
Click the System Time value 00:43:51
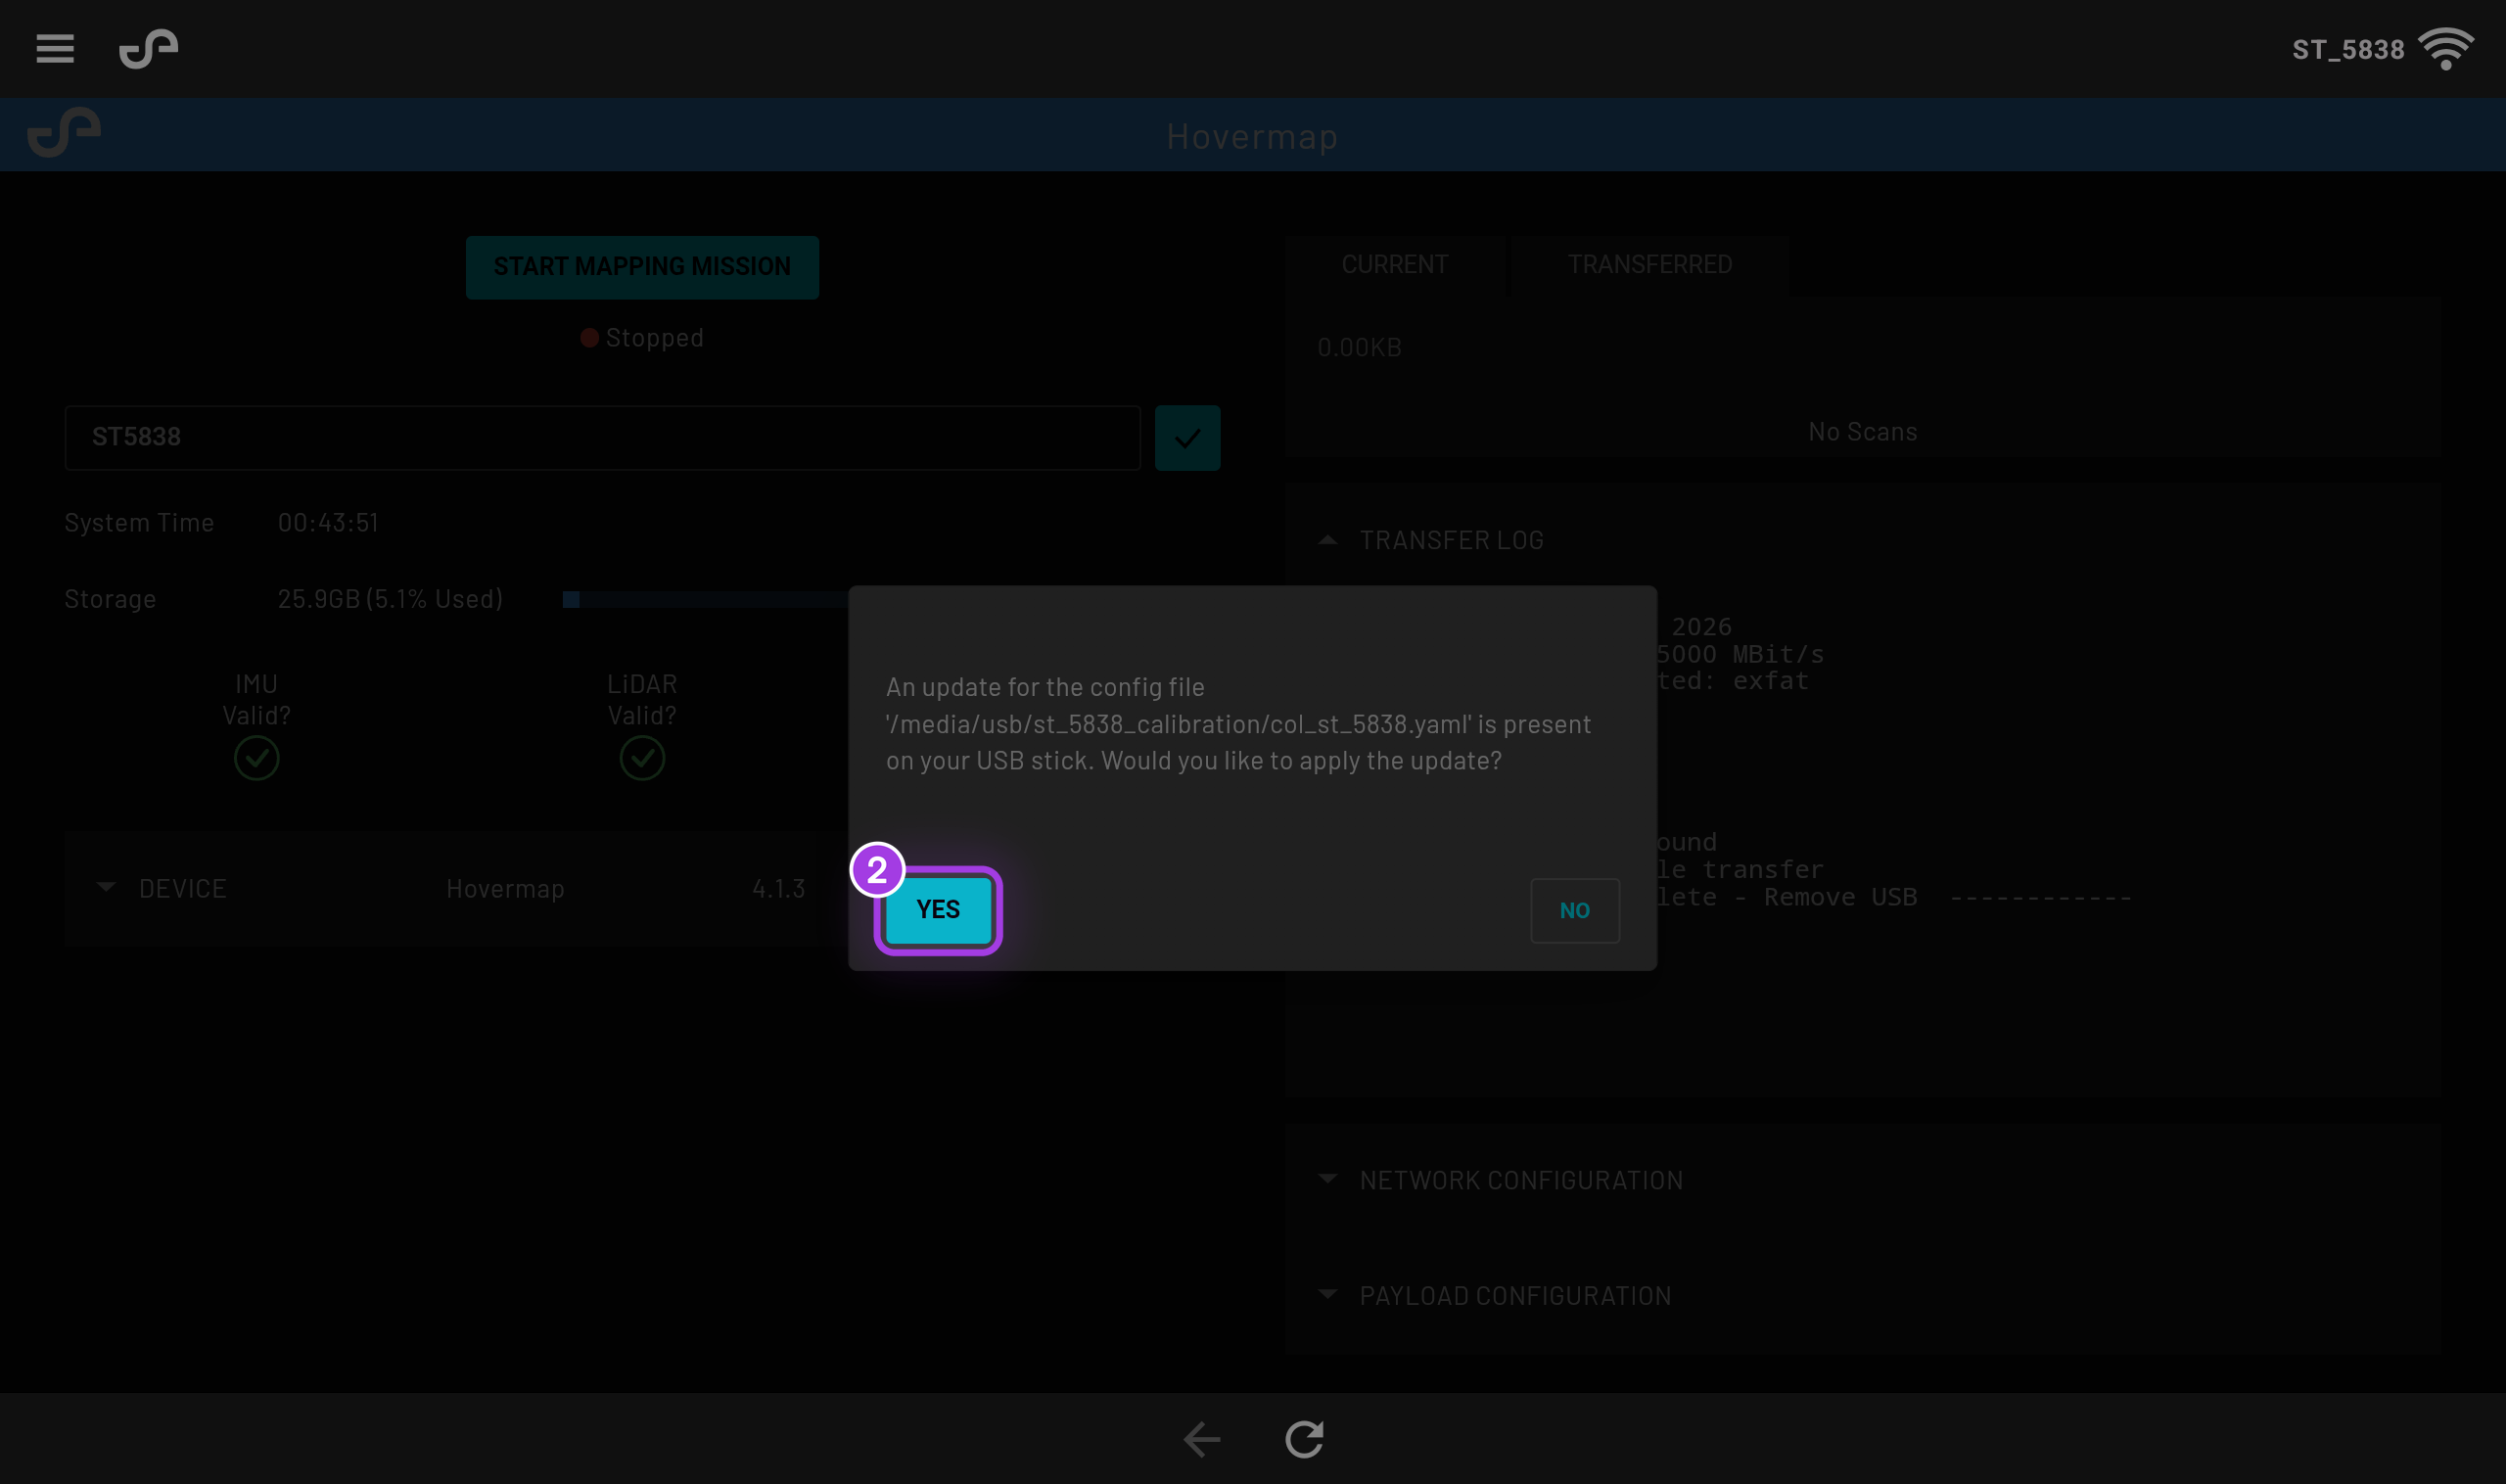click(328, 523)
